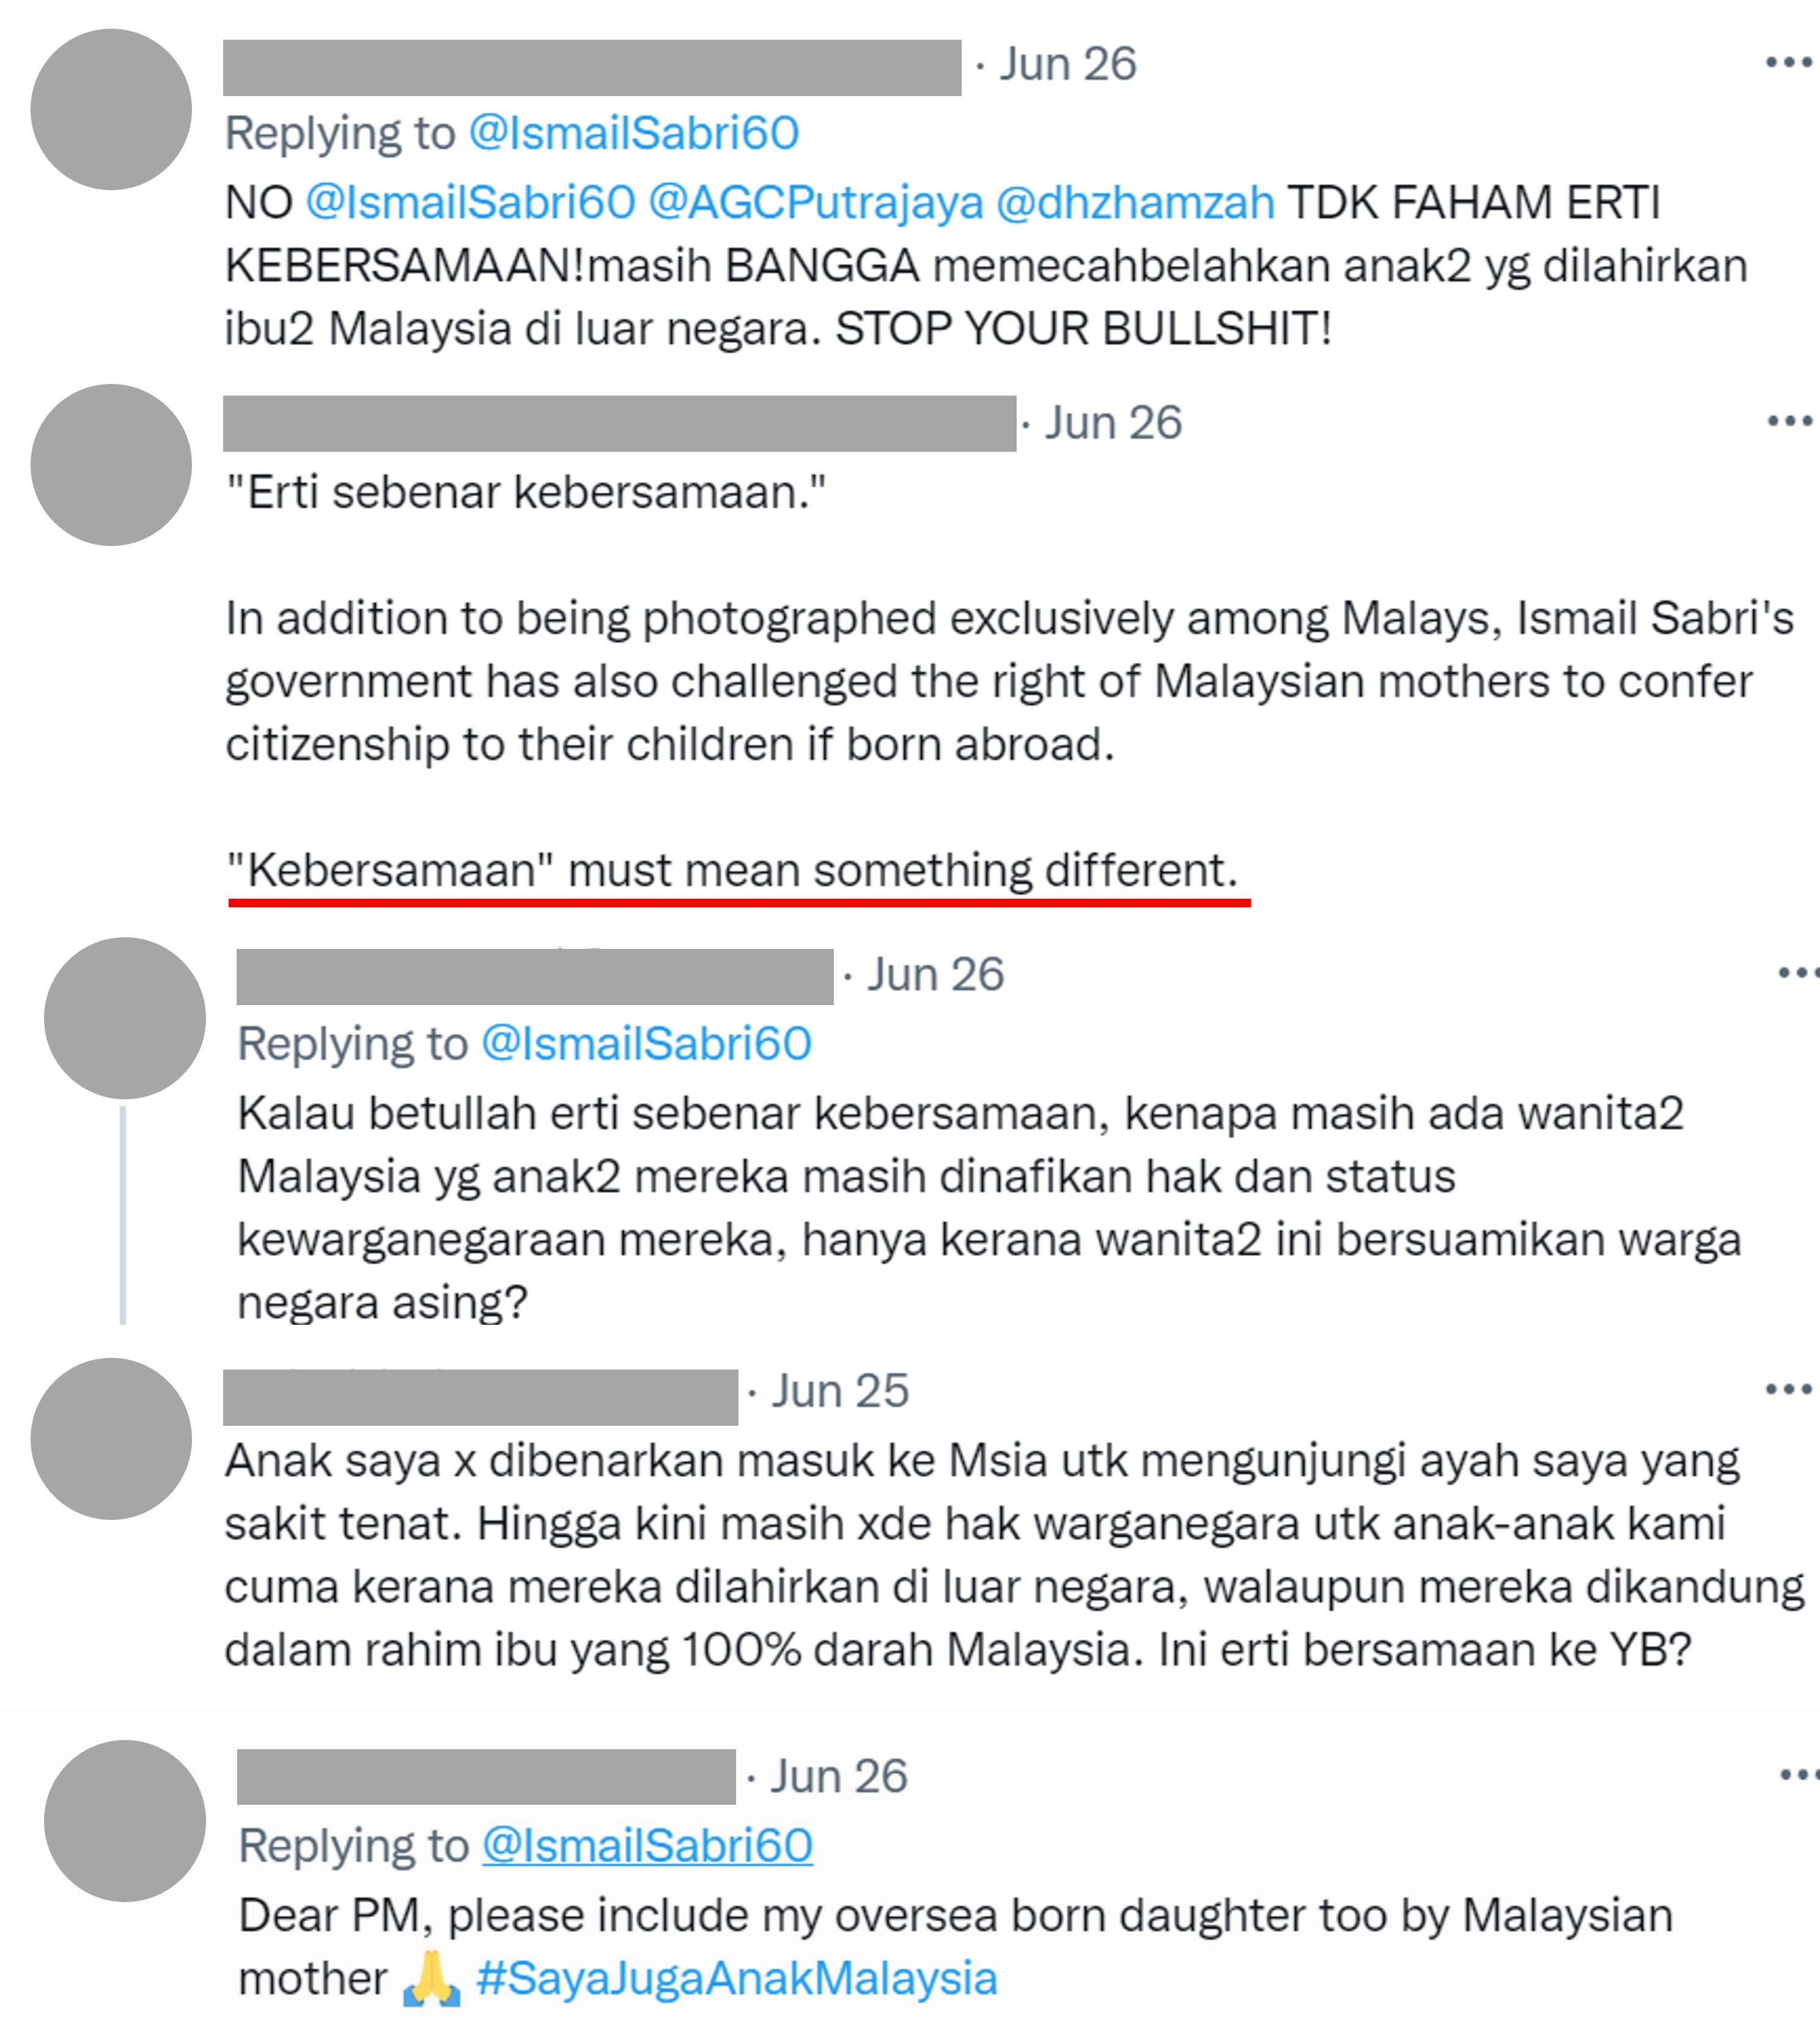Click the avatar beside the "Kalau betullah" tweet
Viewport: 1820px width, 2028px height.
[125, 1018]
